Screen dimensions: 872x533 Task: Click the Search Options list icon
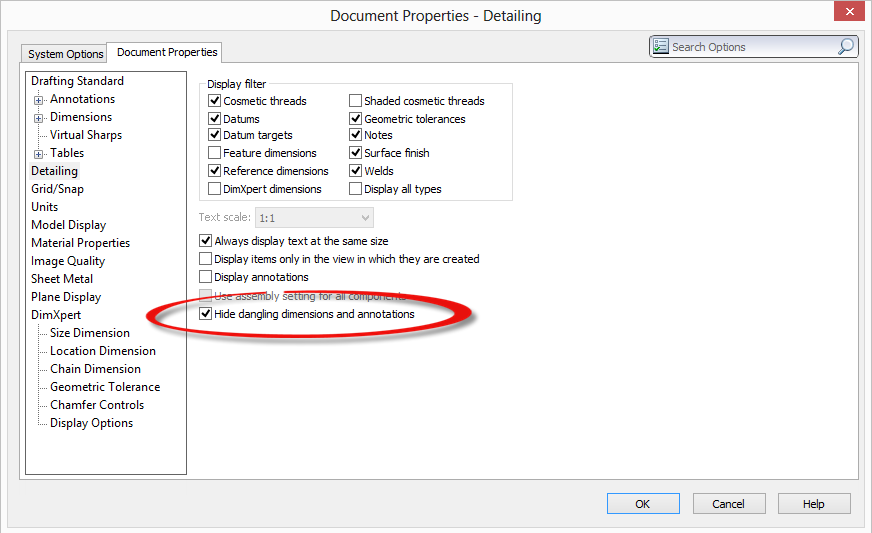[661, 47]
